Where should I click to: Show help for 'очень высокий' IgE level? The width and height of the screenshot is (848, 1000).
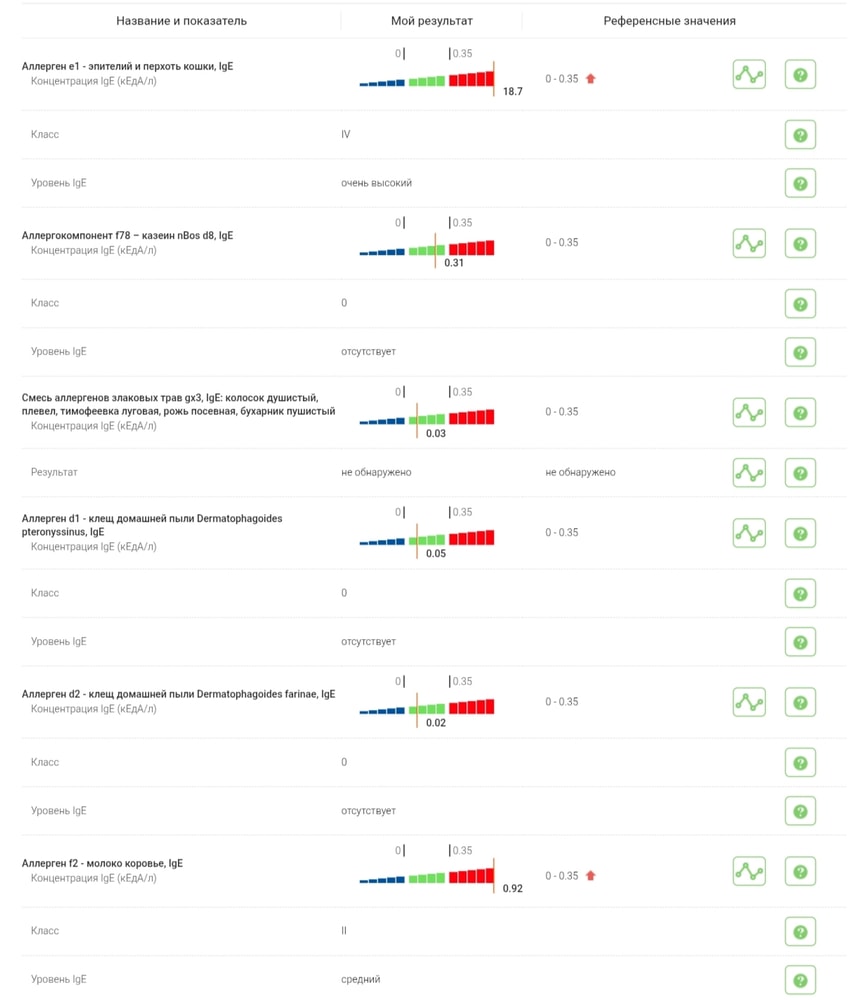(x=800, y=183)
